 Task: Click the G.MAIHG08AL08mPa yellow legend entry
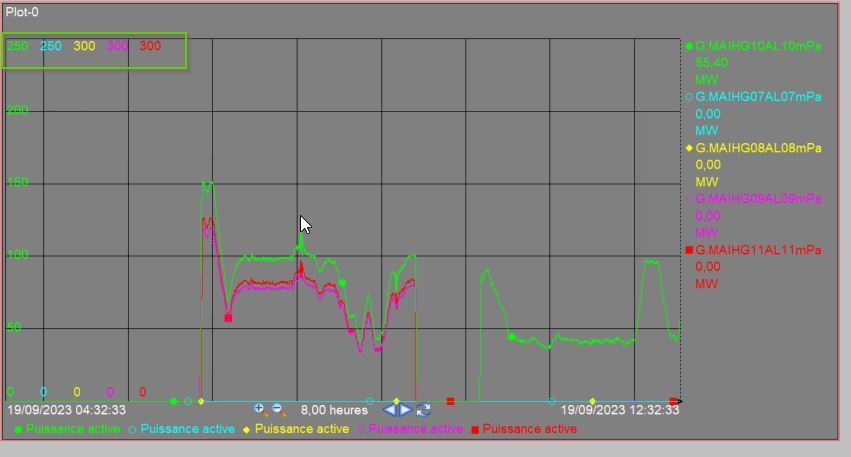[x=757, y=148]
